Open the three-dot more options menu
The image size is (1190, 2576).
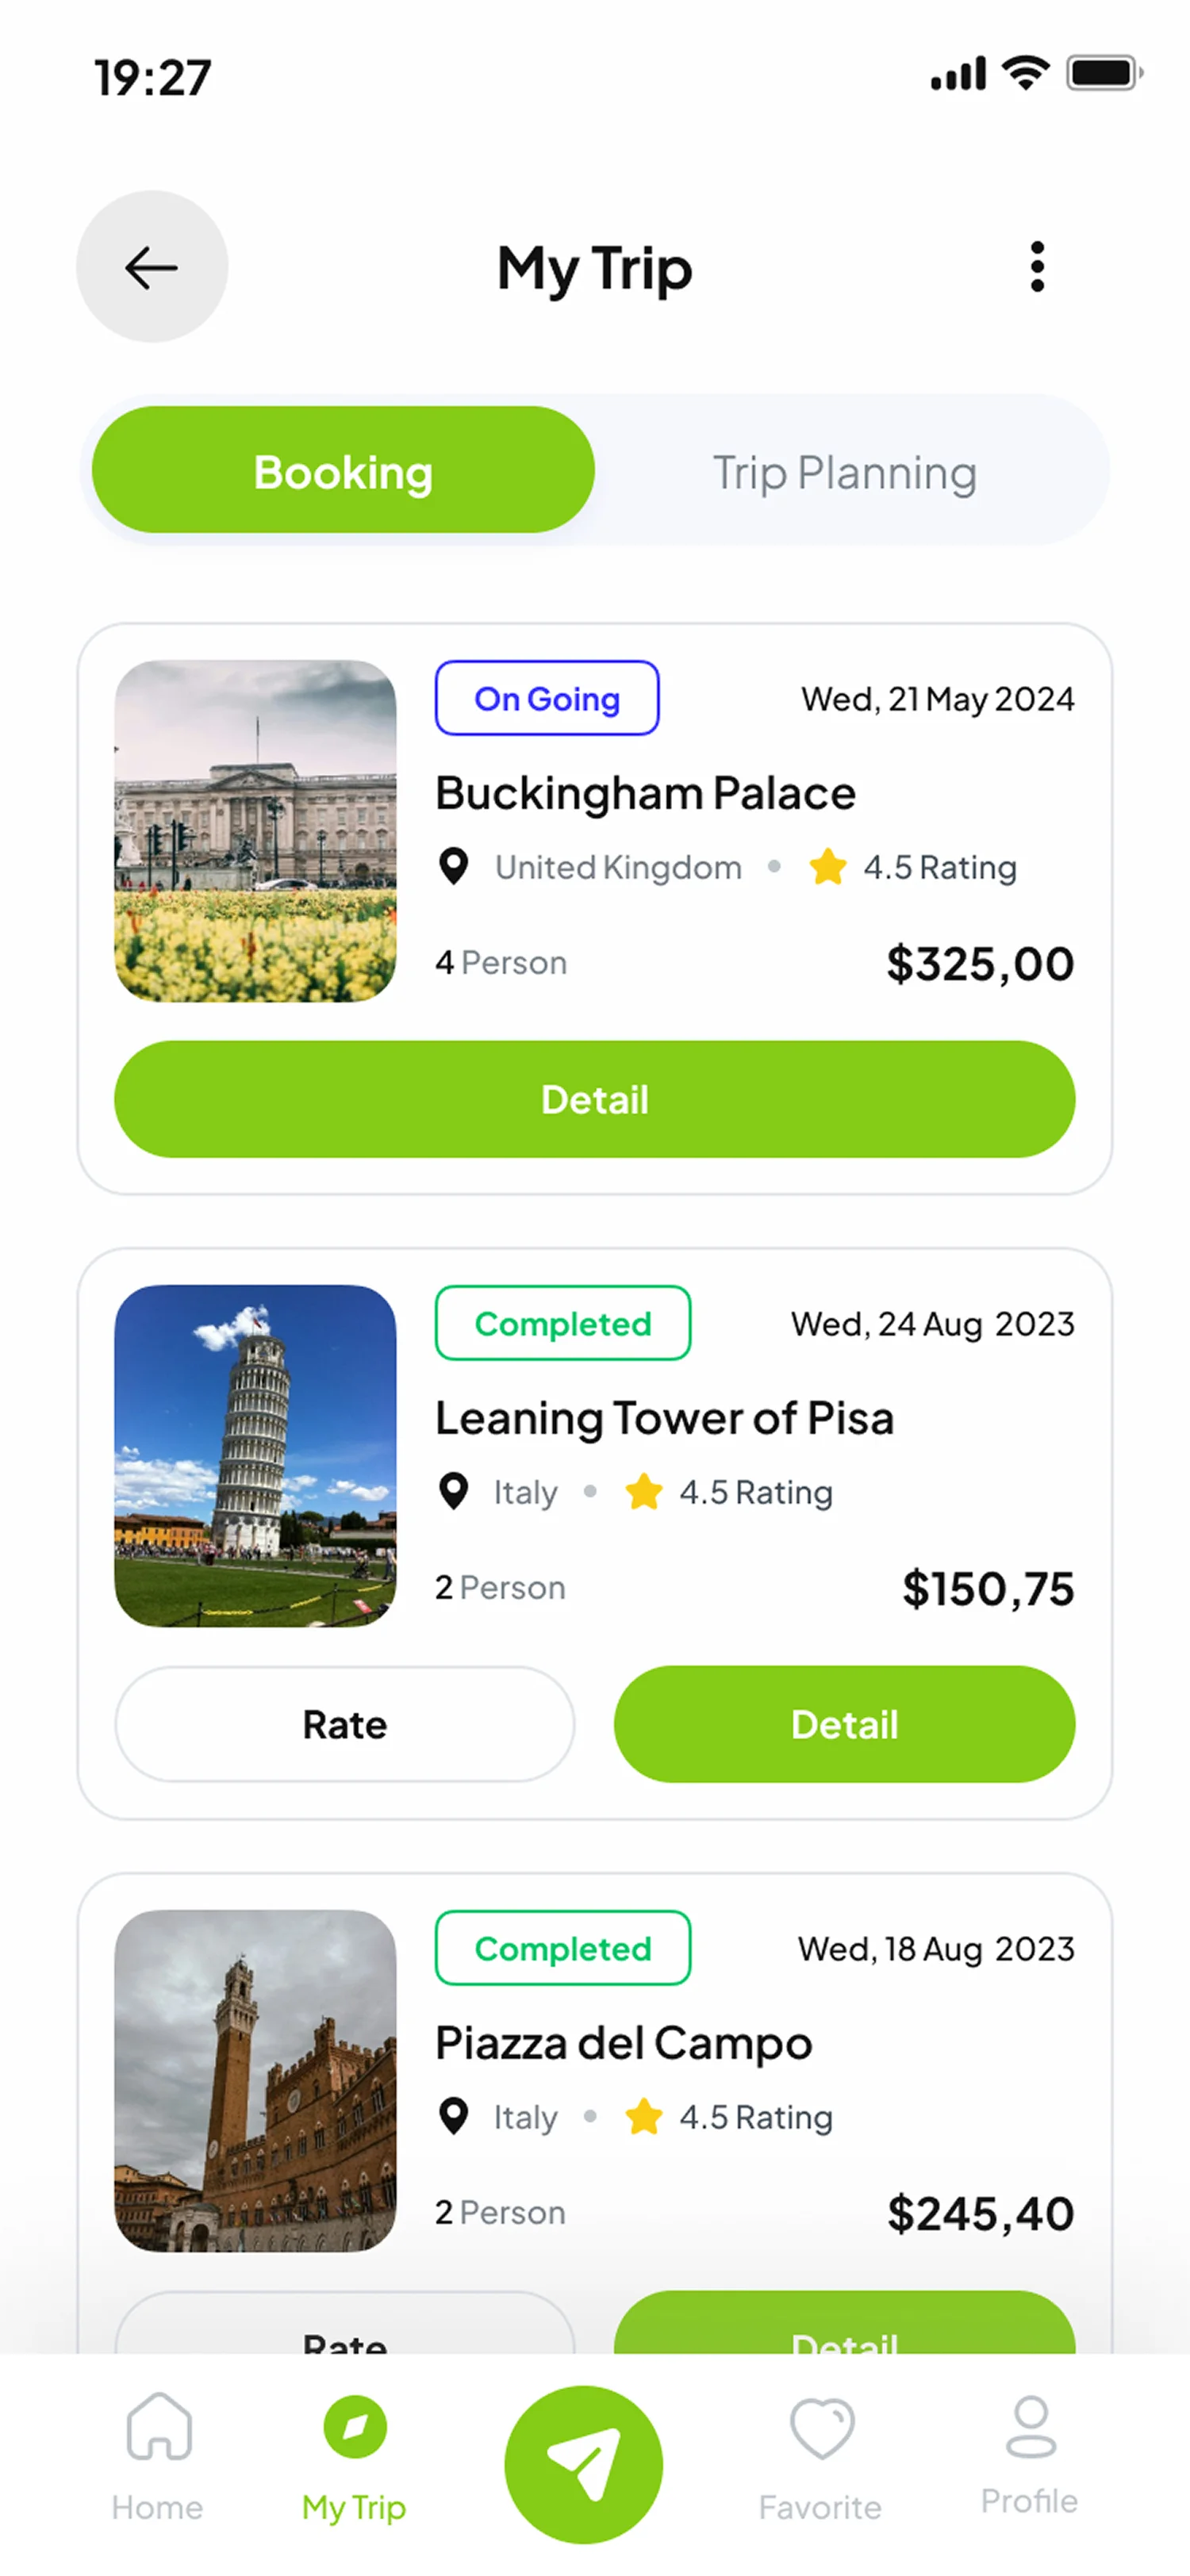tap(1037, 267)
